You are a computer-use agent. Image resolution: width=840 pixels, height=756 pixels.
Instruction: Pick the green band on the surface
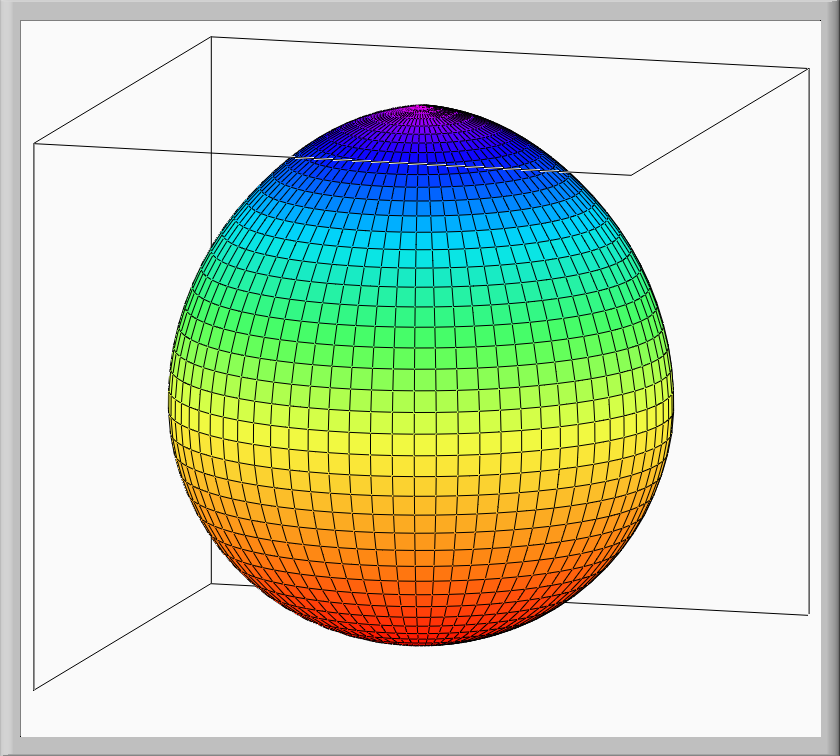pos(420,320)
